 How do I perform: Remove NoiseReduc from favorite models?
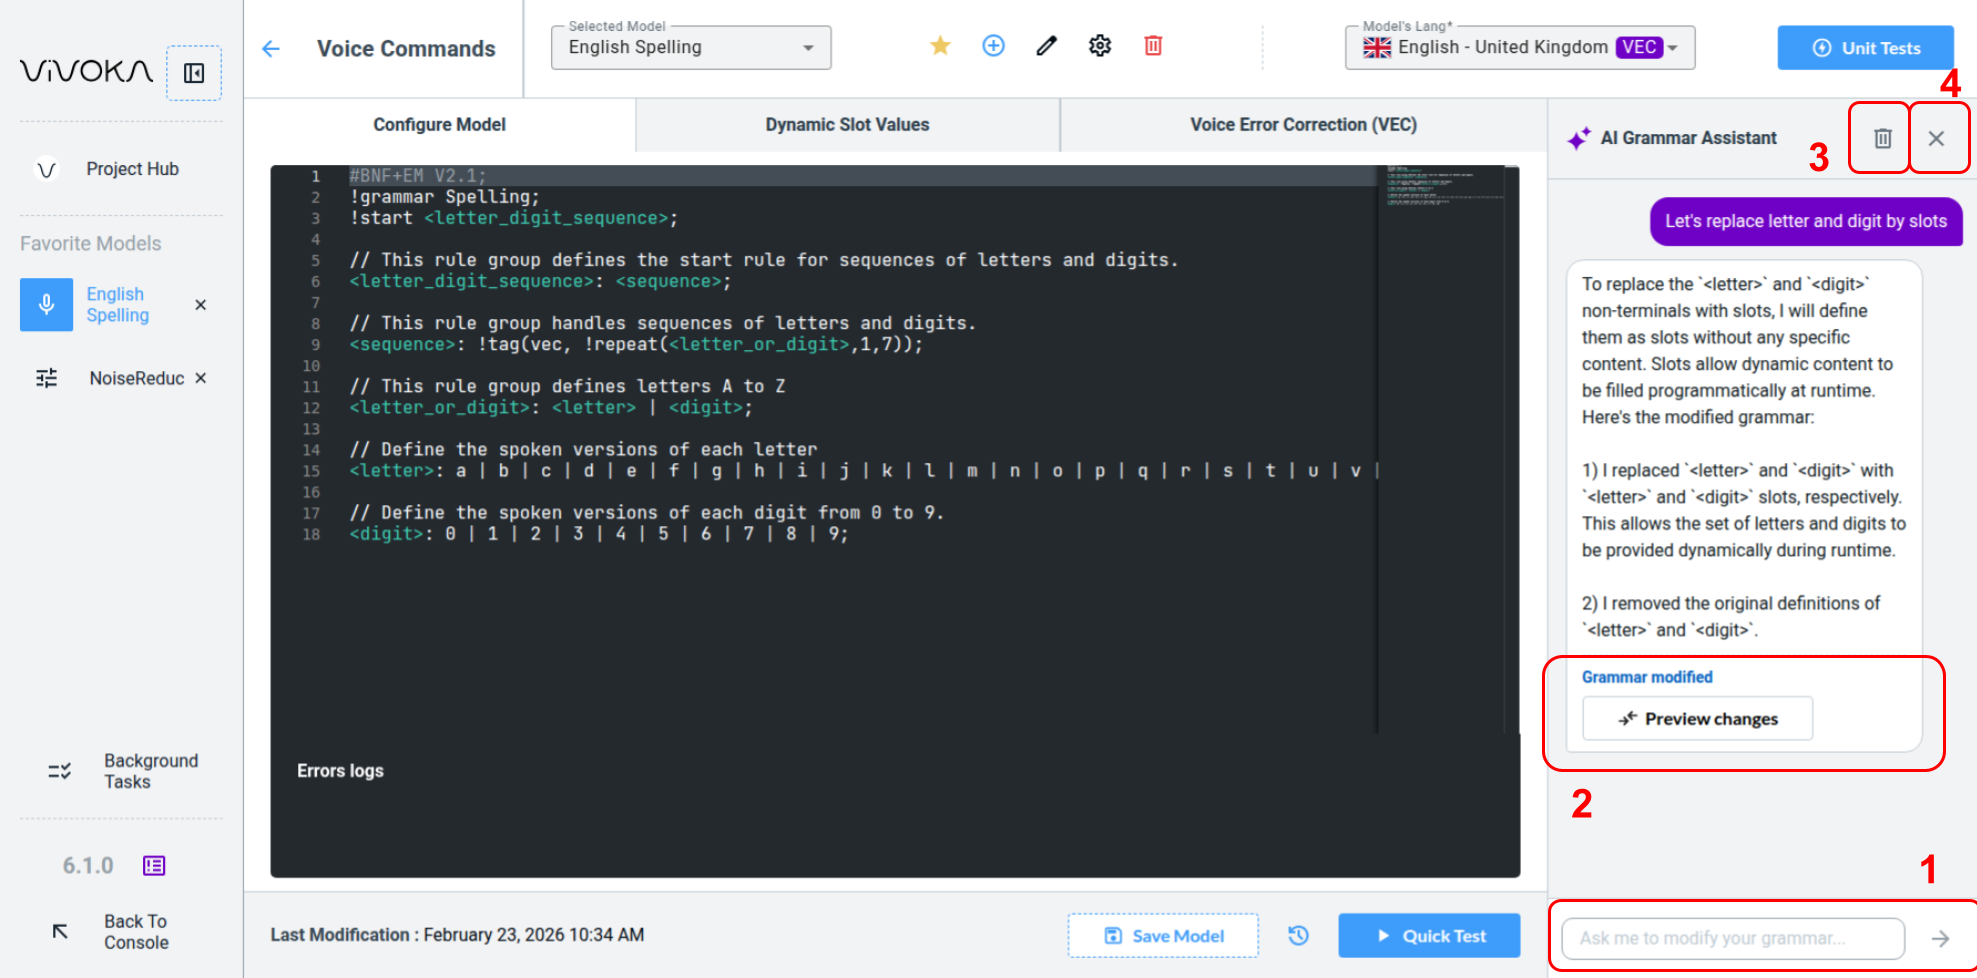[x=201, y=378]
